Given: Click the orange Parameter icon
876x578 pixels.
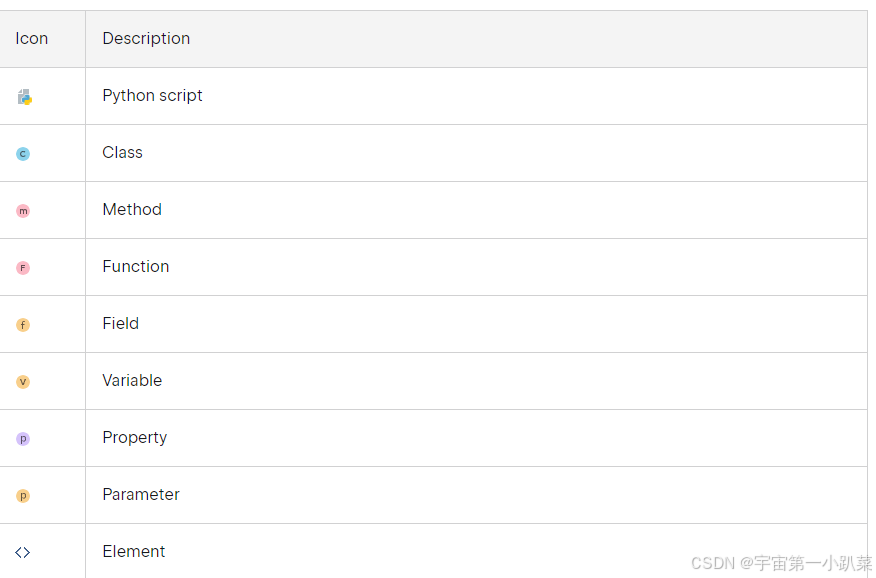Looking at the screenshot, I should (23, 495).
